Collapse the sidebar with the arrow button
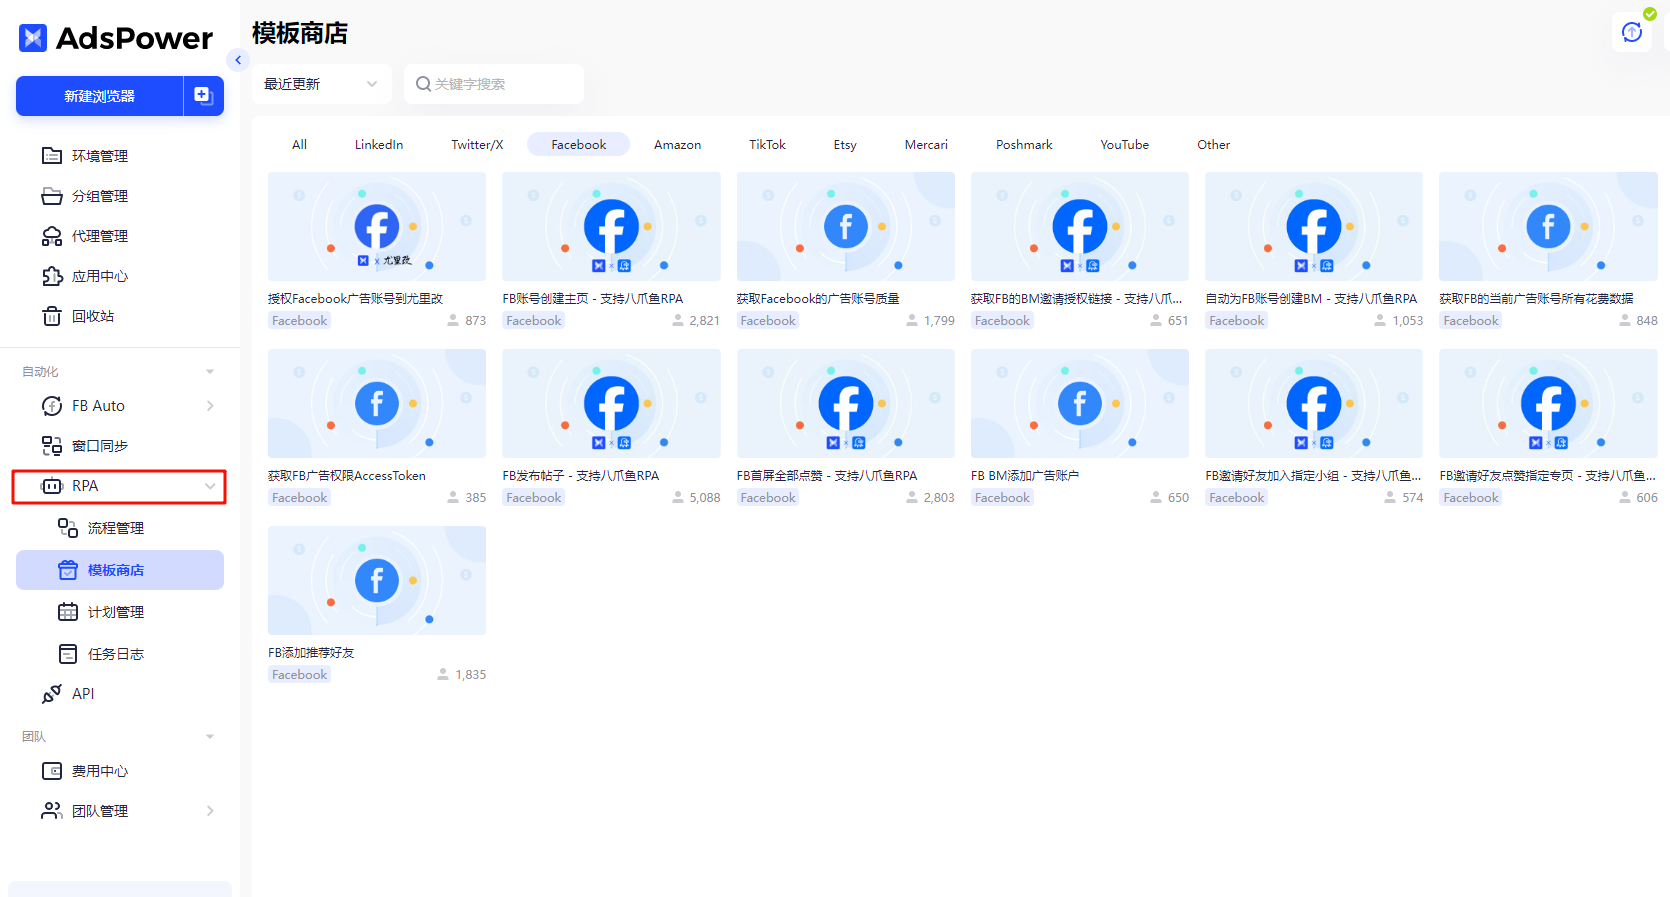The width and height of the screenshot is (1670, 897). tap(238, 60)
